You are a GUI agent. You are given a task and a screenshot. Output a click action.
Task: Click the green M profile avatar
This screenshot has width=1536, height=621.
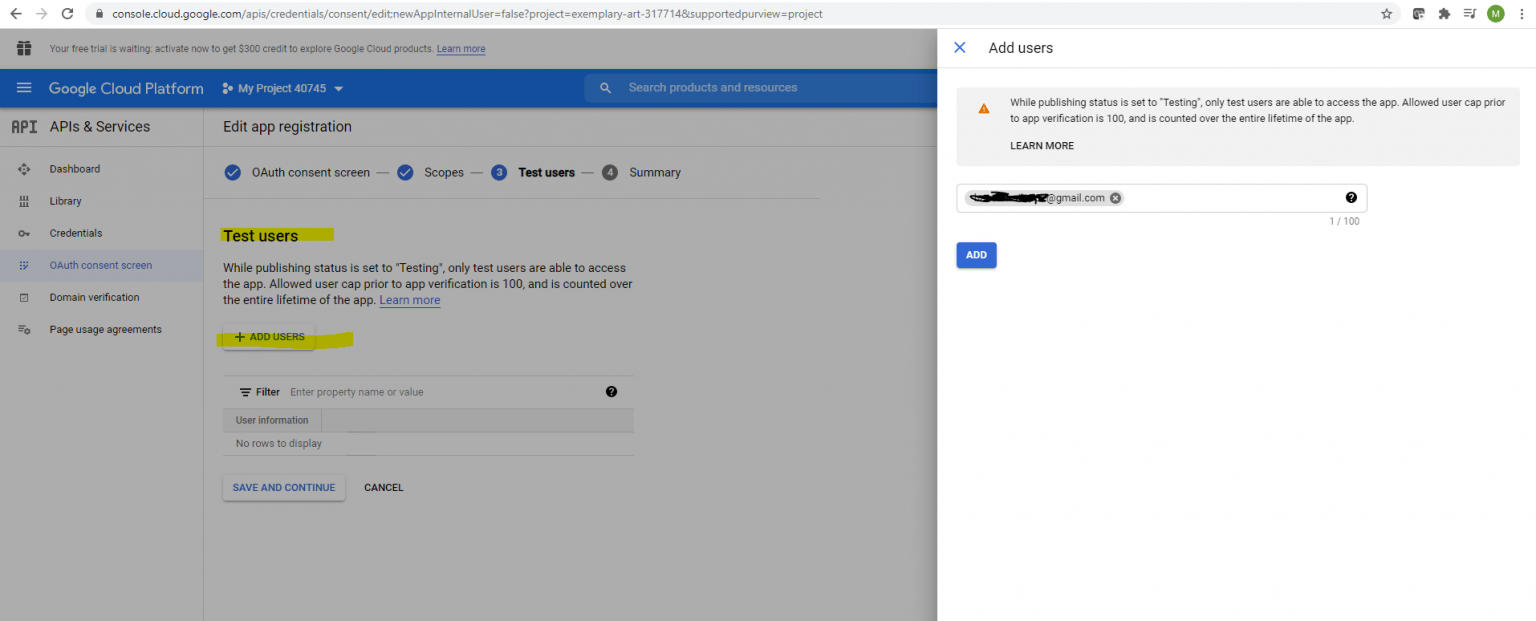[x=1495, y=13]
